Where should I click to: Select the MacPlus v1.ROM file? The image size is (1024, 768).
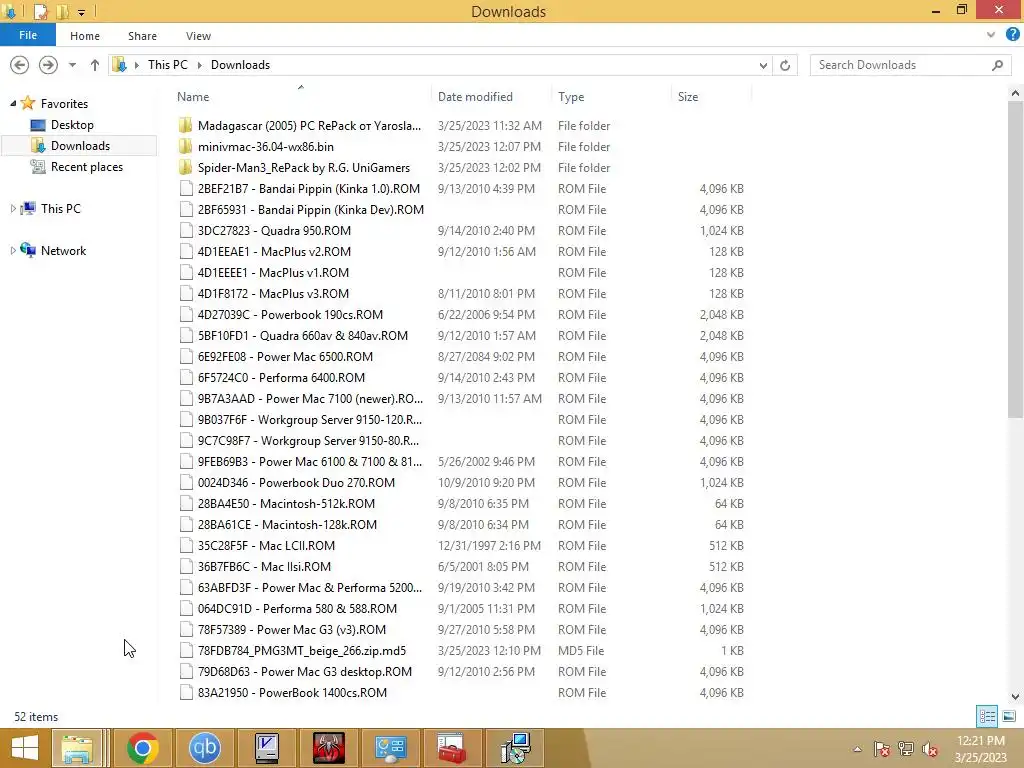[273, 272]
